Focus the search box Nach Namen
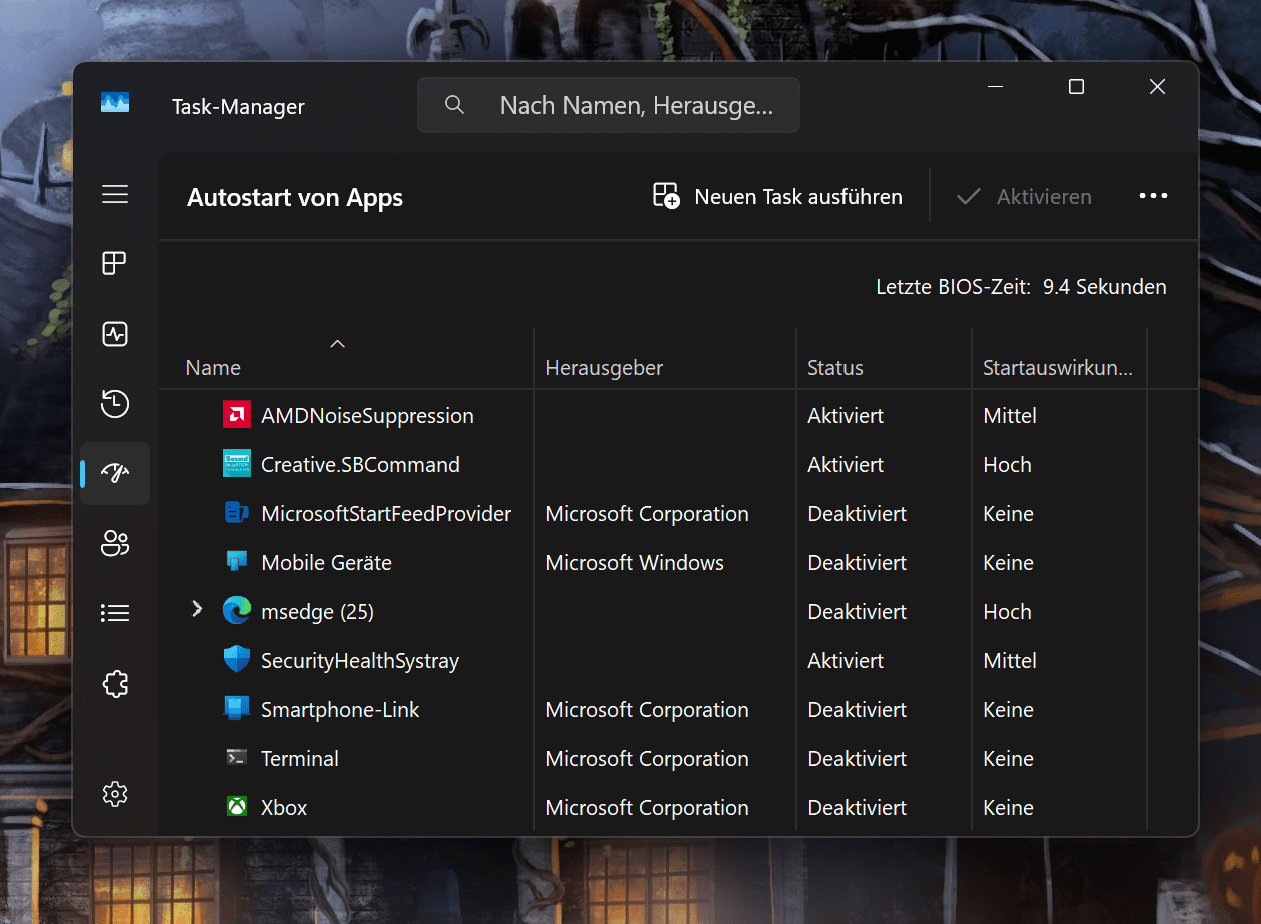Viewport: 1261px width, 924px height. tap(608, 105)
